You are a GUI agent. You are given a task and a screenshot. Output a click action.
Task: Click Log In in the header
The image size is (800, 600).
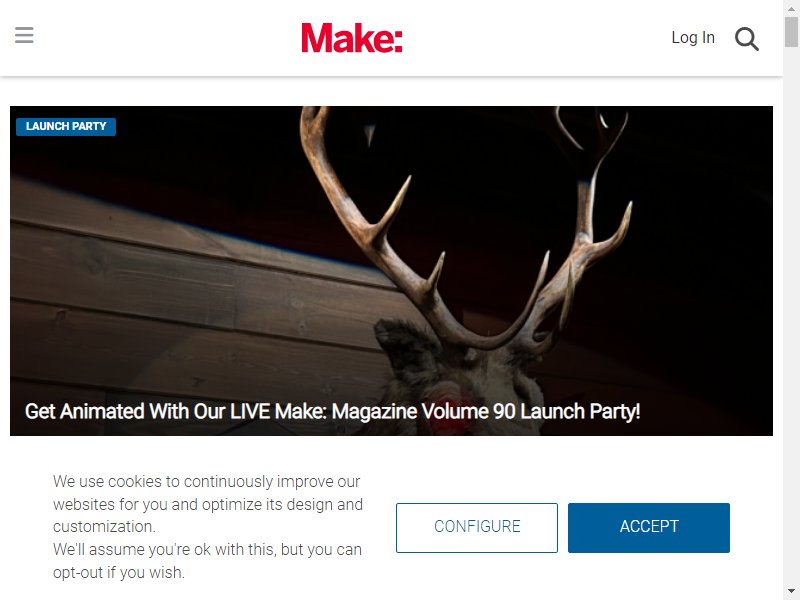click(693, 38)
